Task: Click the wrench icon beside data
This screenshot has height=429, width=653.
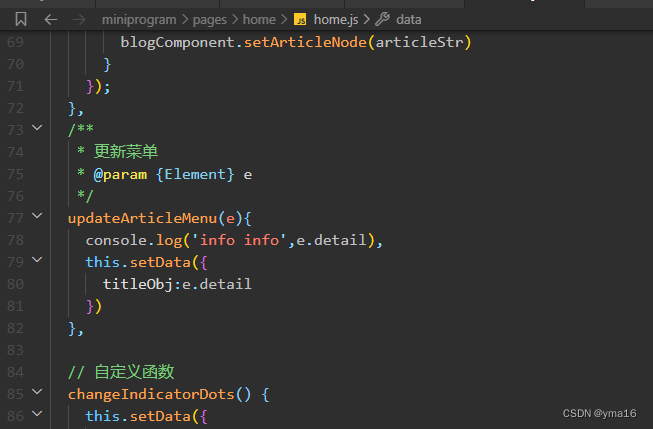Action: [x=382, y=19]
